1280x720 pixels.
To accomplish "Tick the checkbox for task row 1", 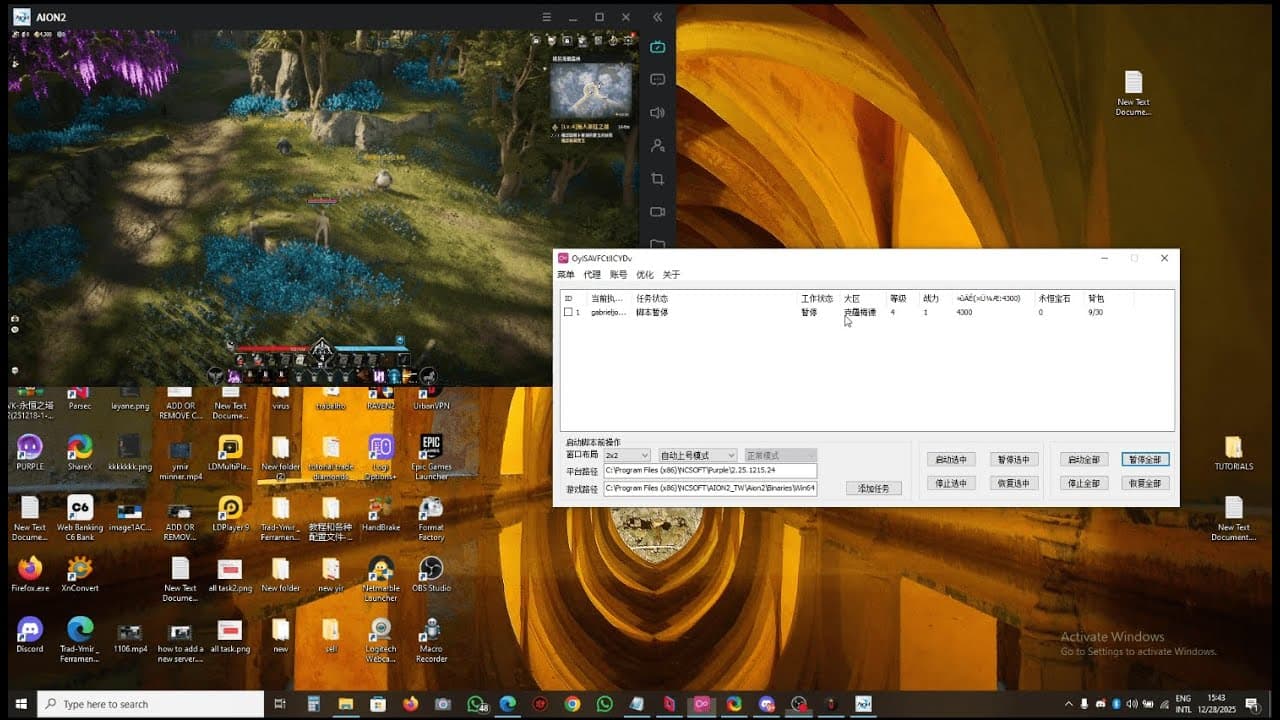I will pyautogui.click(x=568, y=312).
